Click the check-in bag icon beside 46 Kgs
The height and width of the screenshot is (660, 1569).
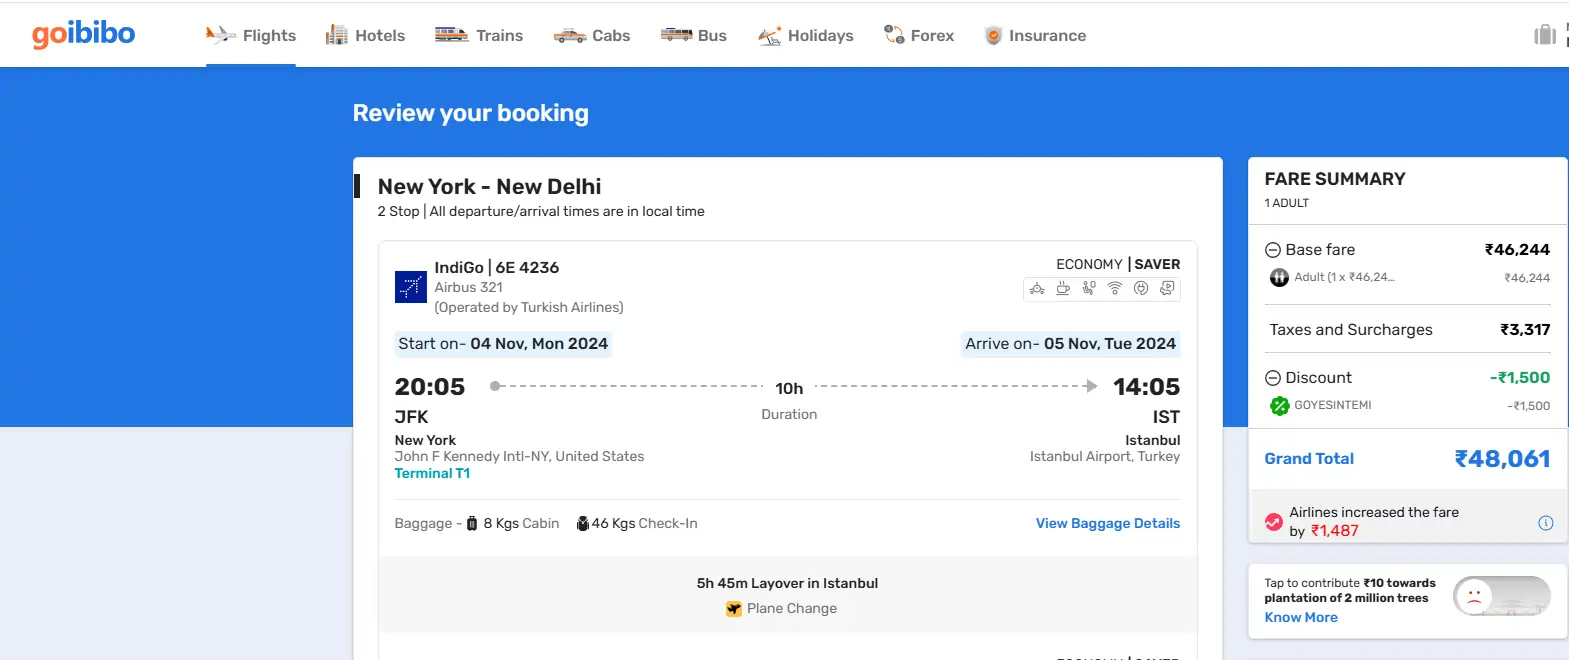tap(582, 522)
